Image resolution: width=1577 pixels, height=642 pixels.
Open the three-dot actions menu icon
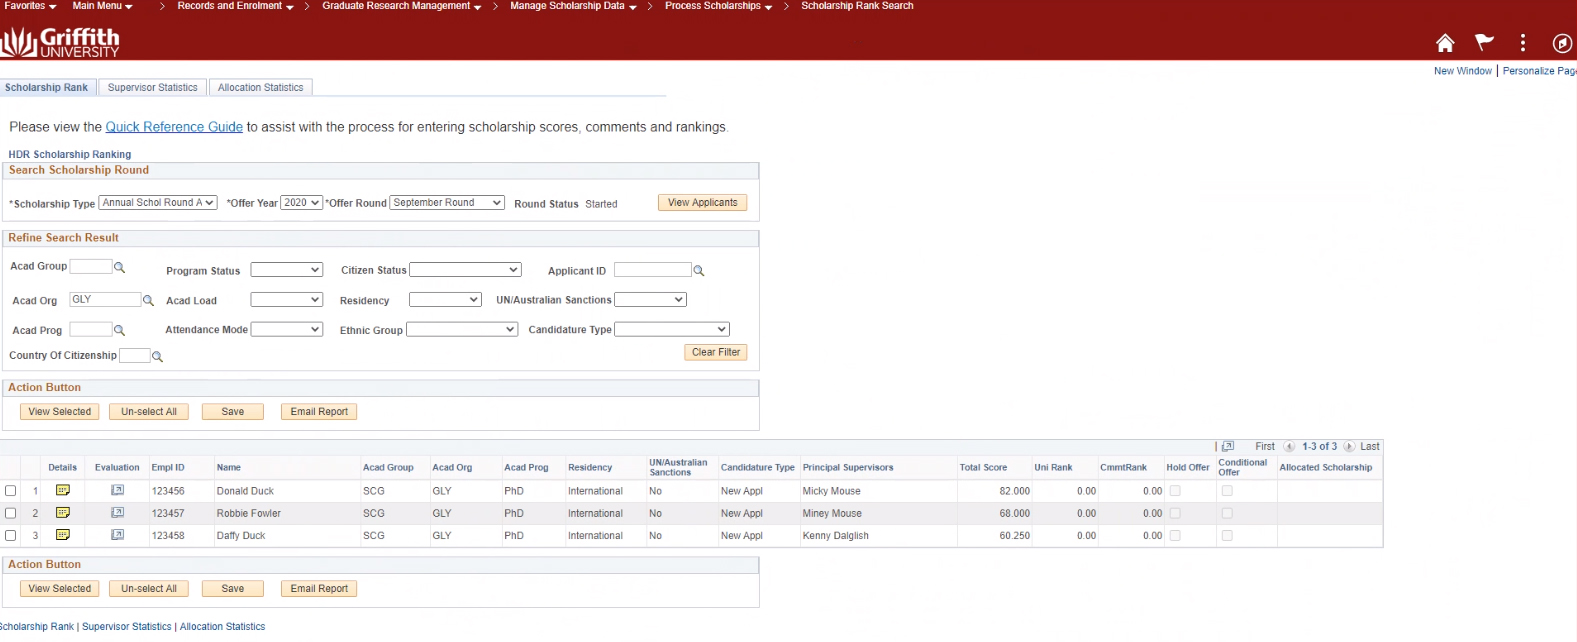point(1522,43)
